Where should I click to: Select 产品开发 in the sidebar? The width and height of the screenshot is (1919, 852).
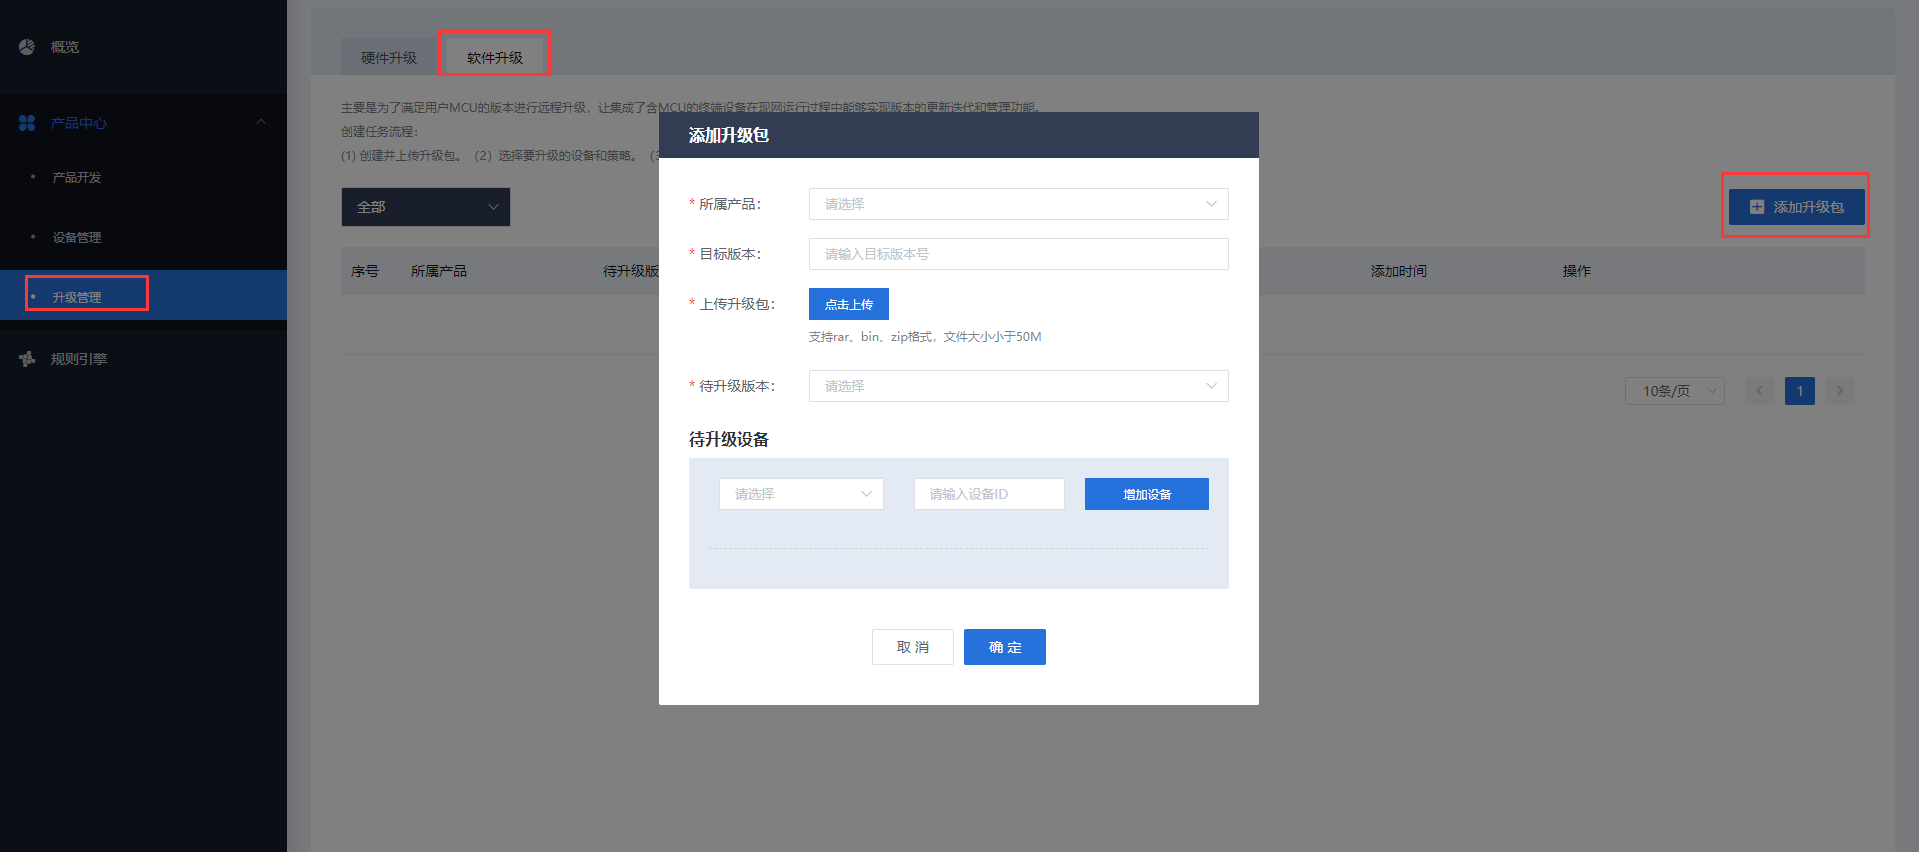point(77,178)
